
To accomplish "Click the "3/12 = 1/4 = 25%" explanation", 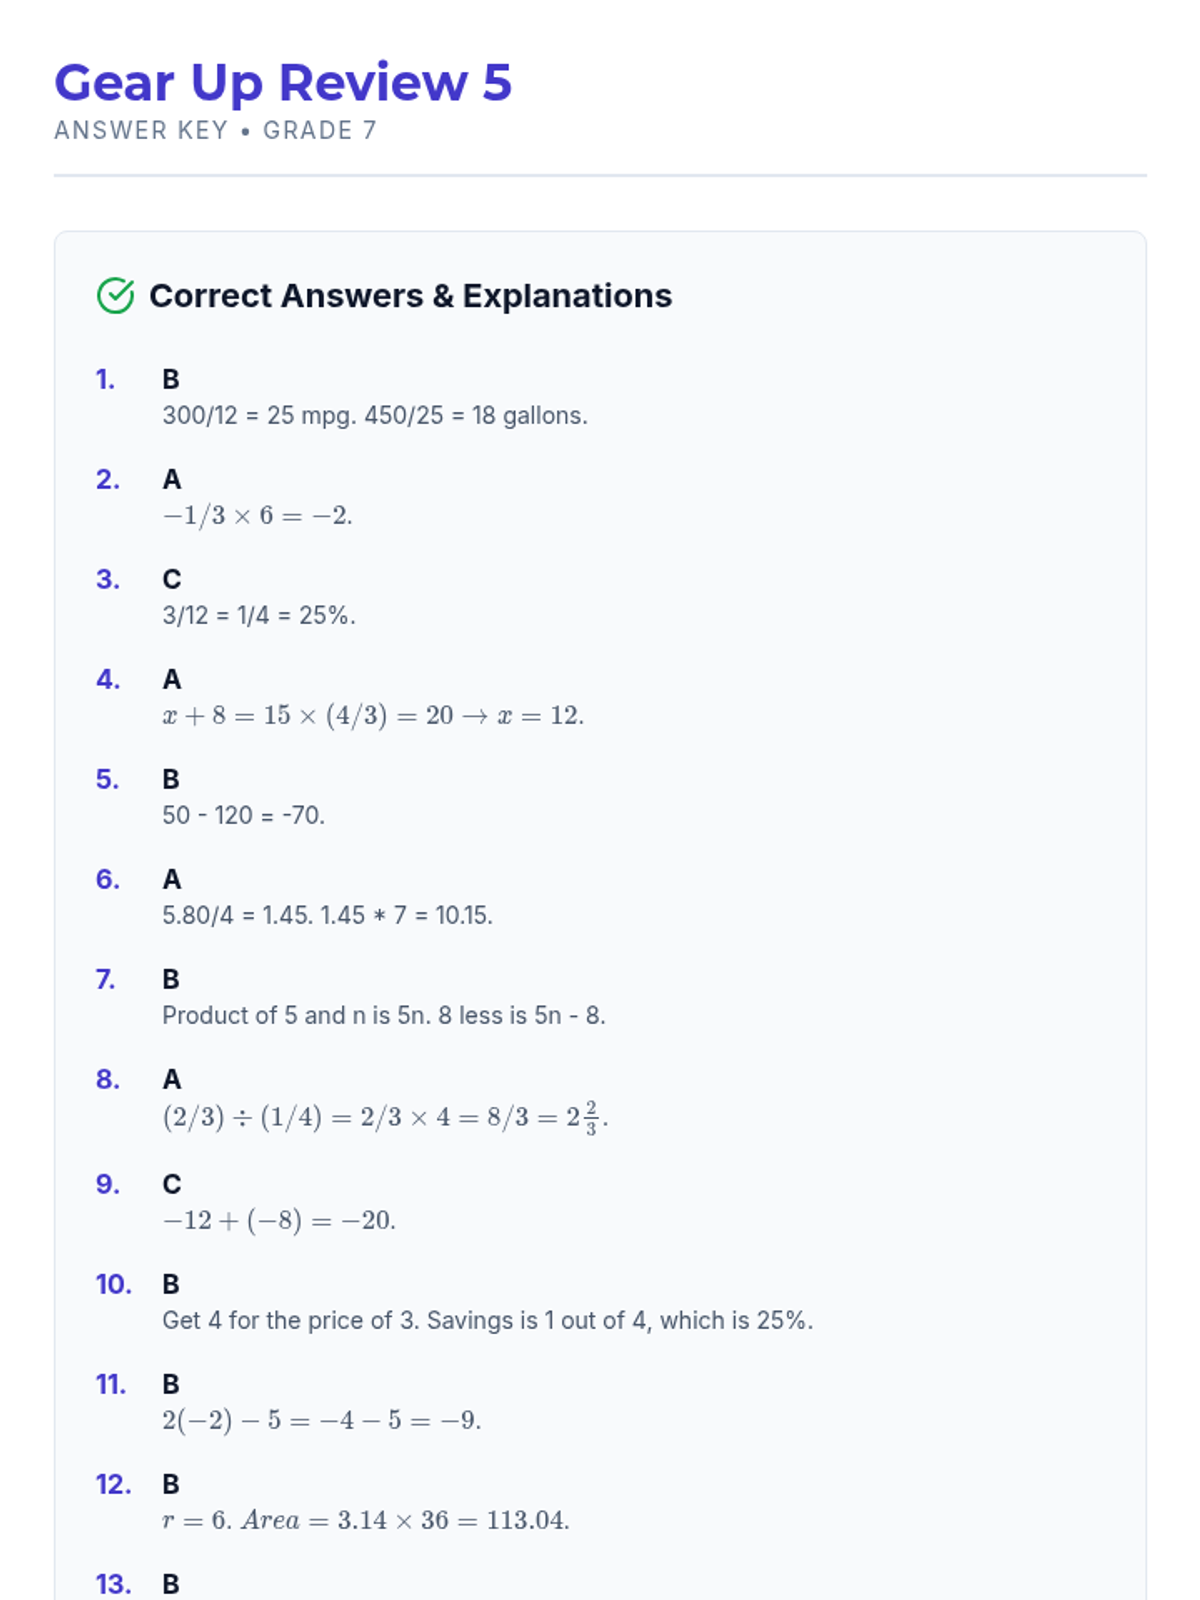I will coord(259,616).
